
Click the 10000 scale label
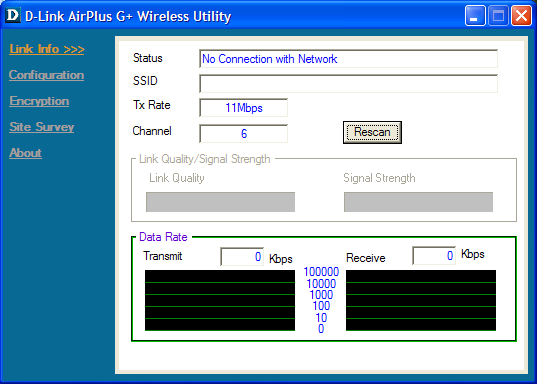321,284
